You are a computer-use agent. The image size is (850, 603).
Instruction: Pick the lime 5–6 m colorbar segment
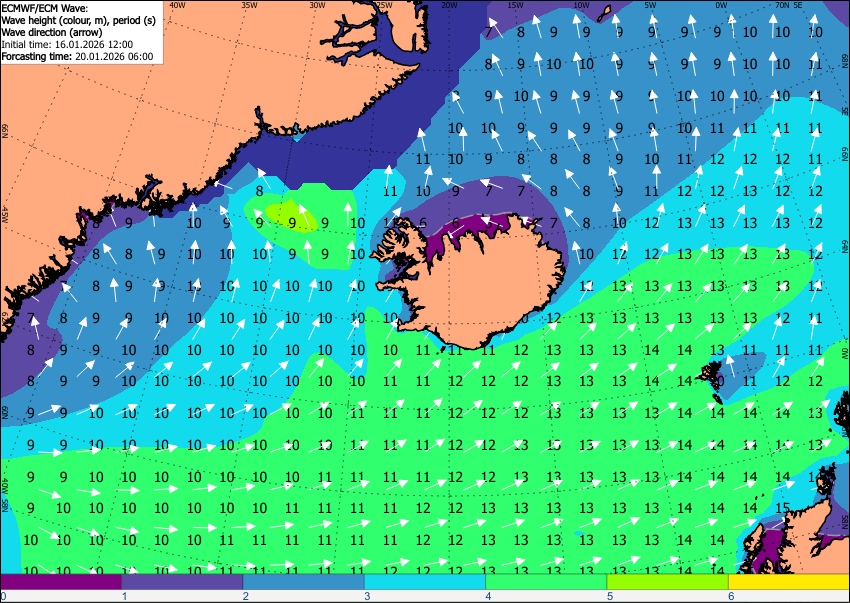click(668, 582)
